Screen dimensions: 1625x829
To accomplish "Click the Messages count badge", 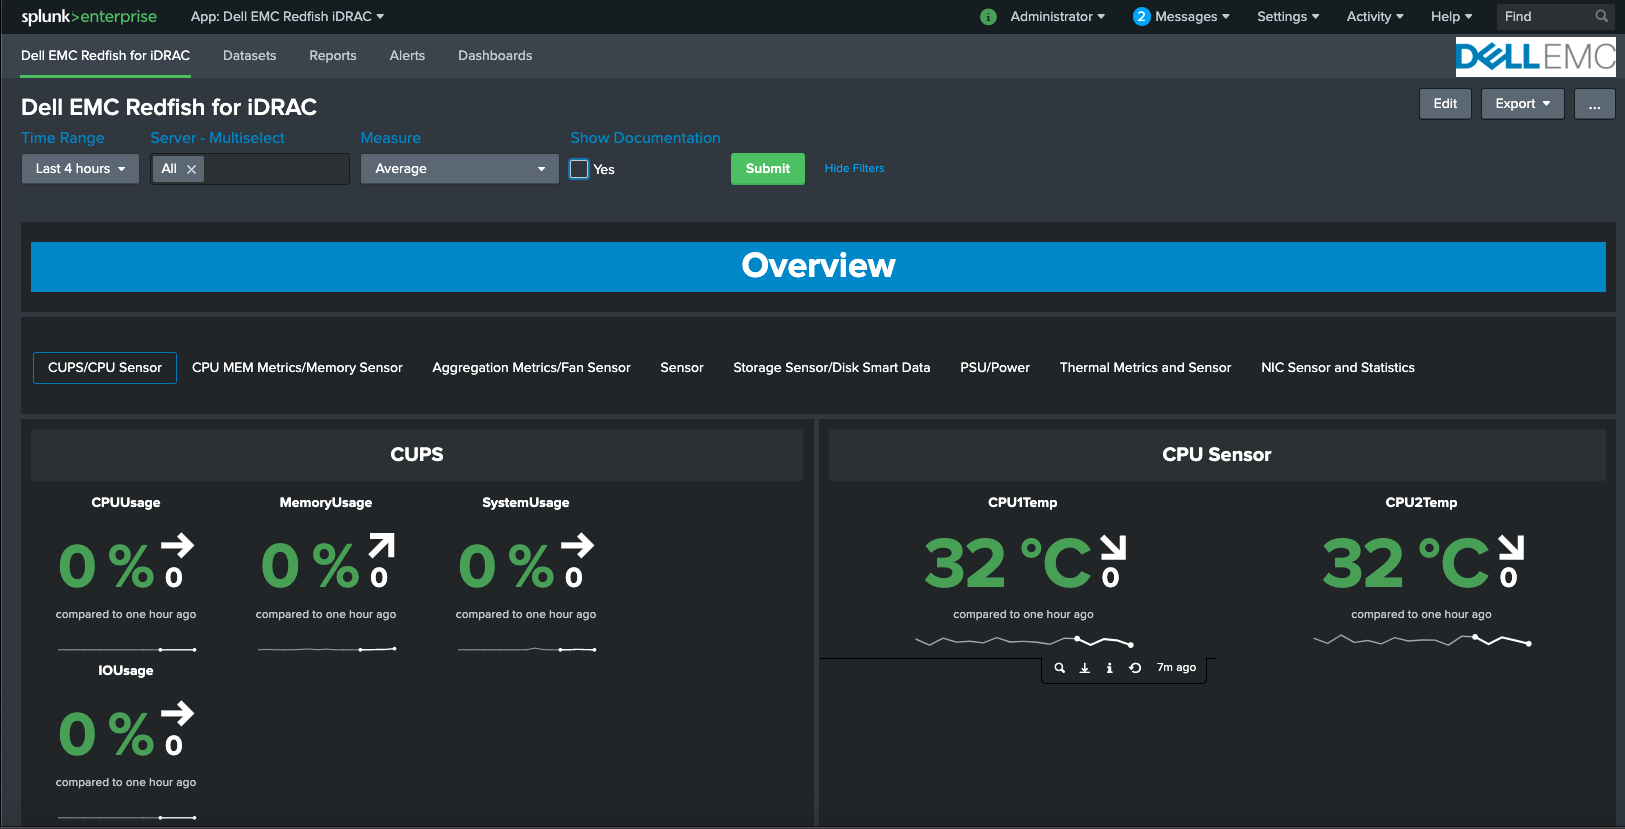I will click(x=1141, y=17).
